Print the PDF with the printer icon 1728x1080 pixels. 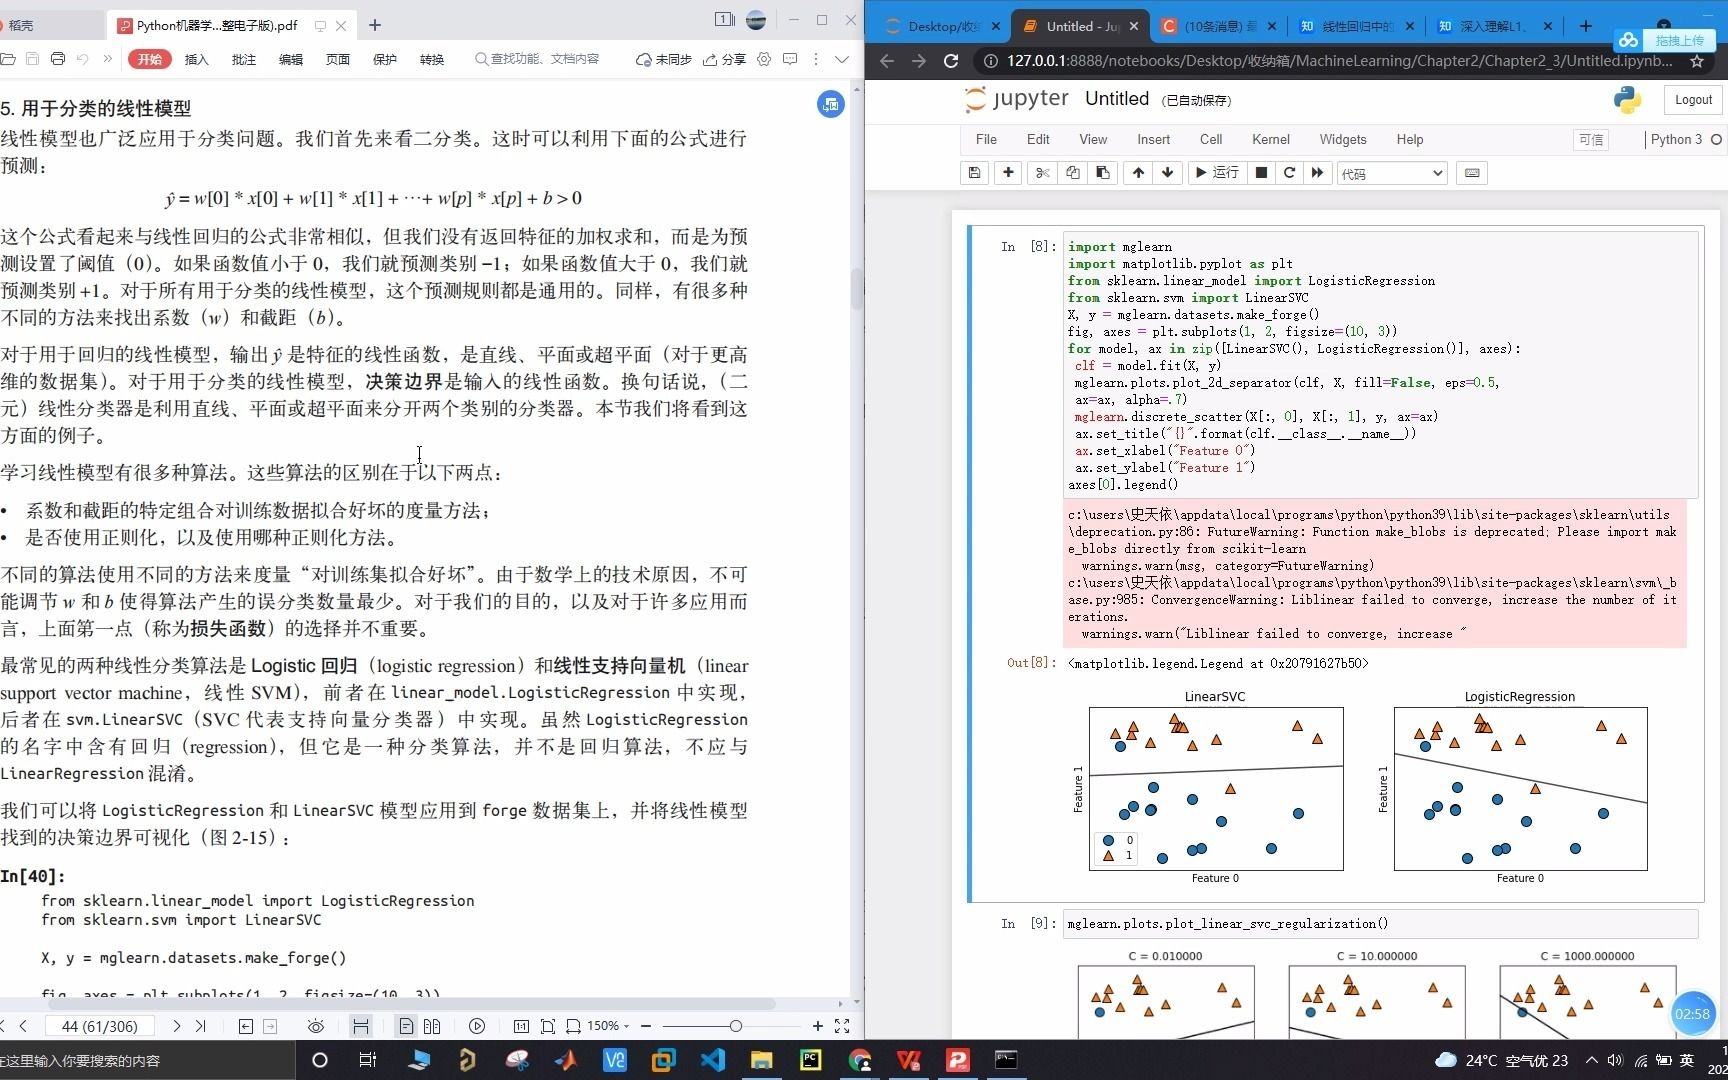pos(57,59)
